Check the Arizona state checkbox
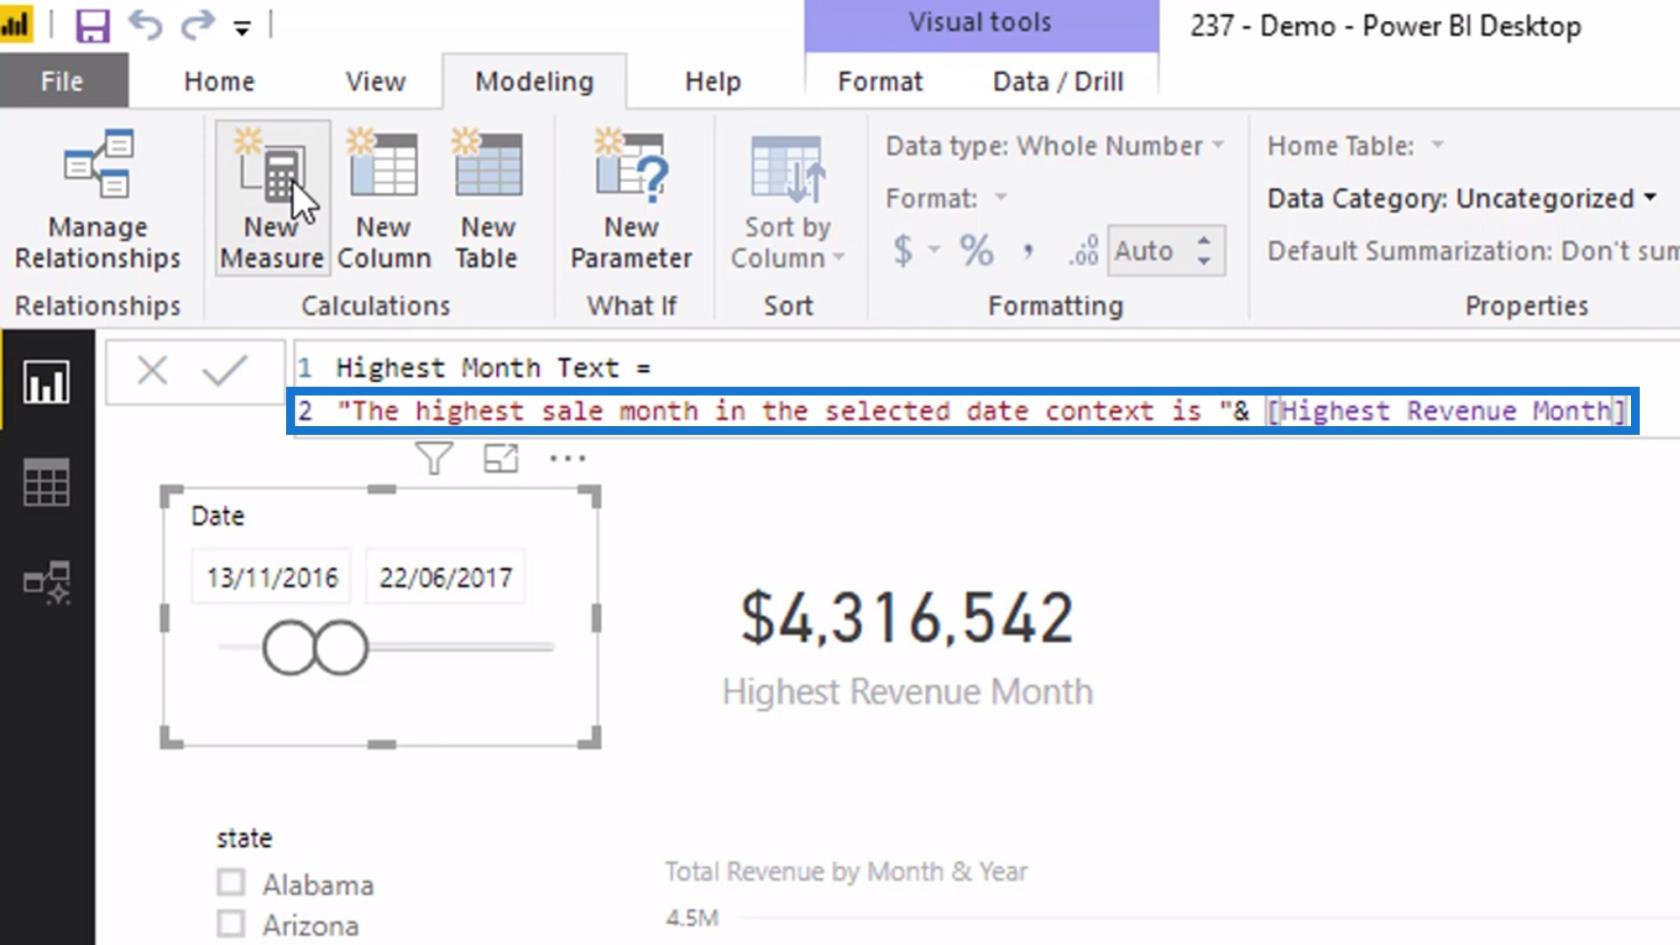This screenshot has width=1680, height=945. (231, 924)
